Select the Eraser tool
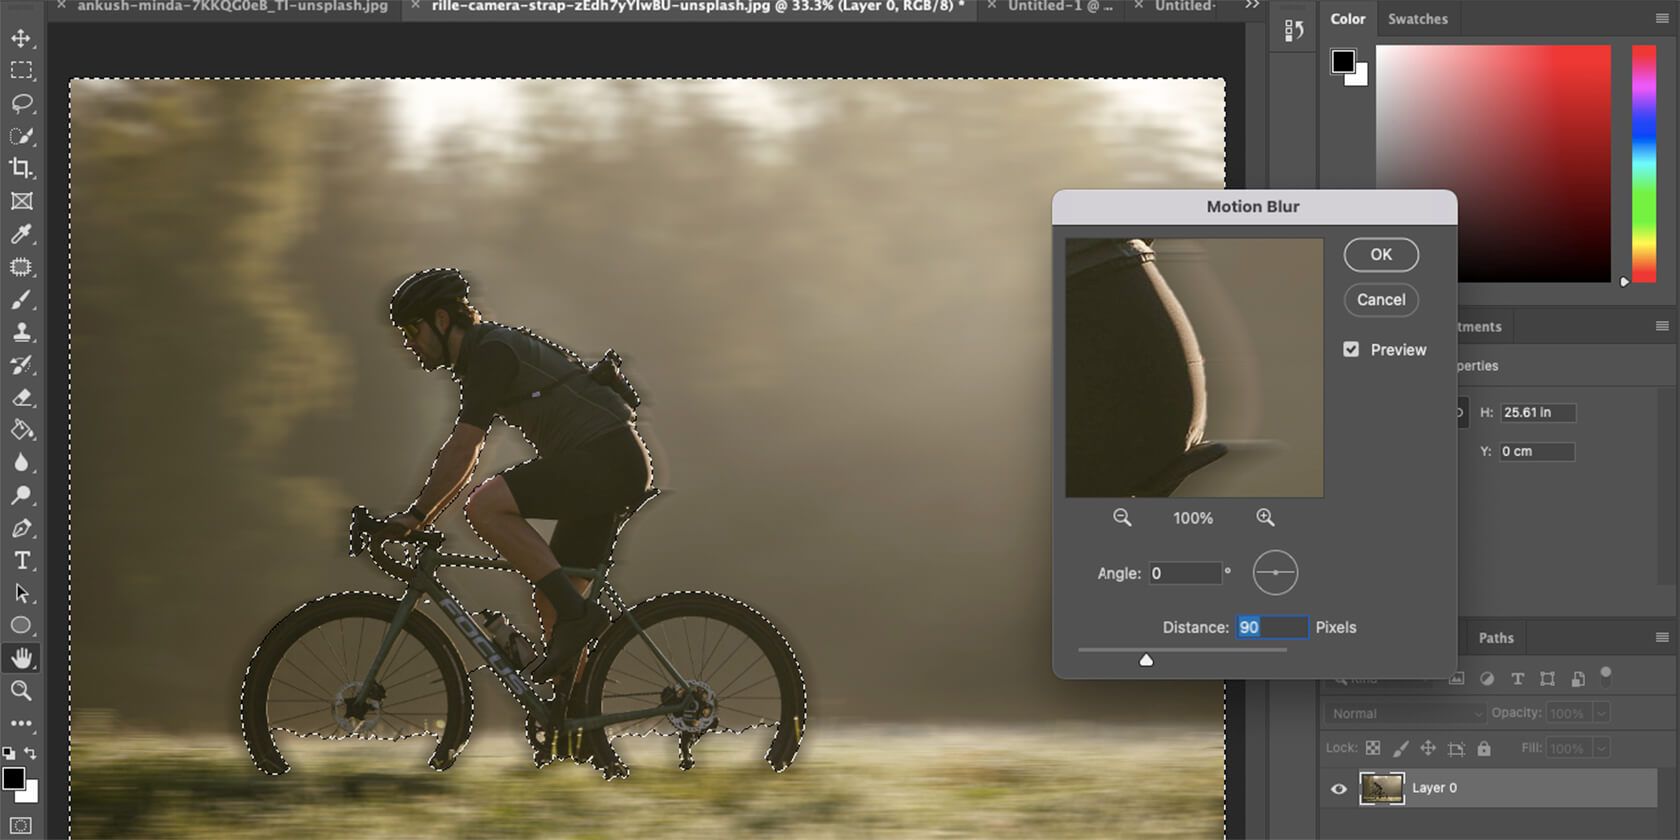1680x840 pixels. pos(21,397)
